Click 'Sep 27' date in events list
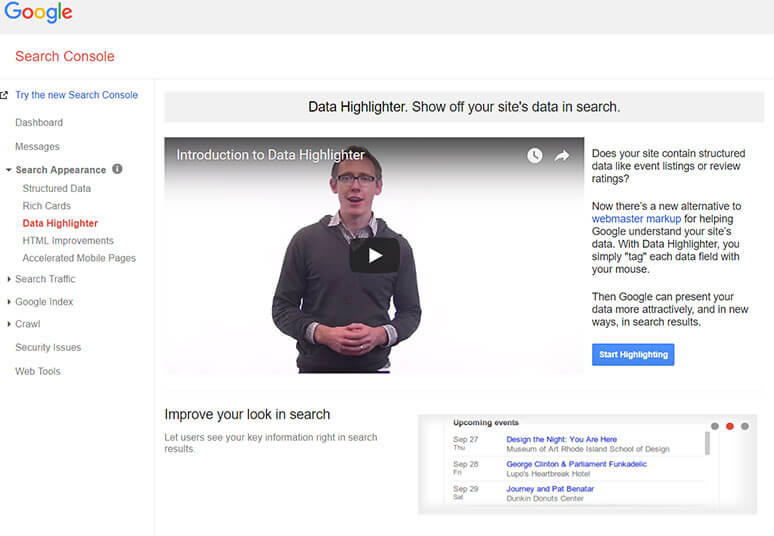 tap(465, 439)
